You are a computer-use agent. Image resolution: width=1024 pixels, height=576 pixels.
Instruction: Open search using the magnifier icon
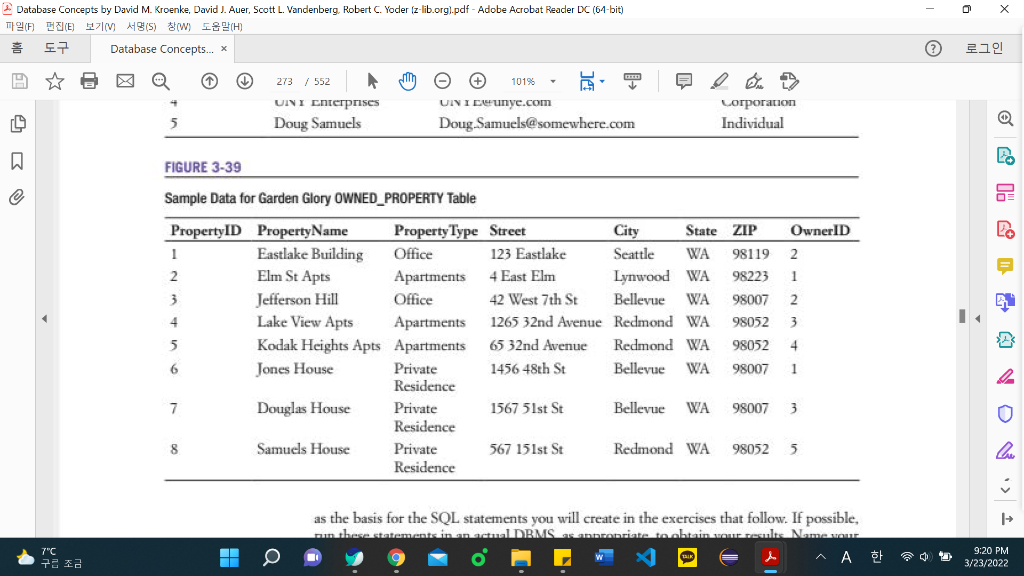160,81
